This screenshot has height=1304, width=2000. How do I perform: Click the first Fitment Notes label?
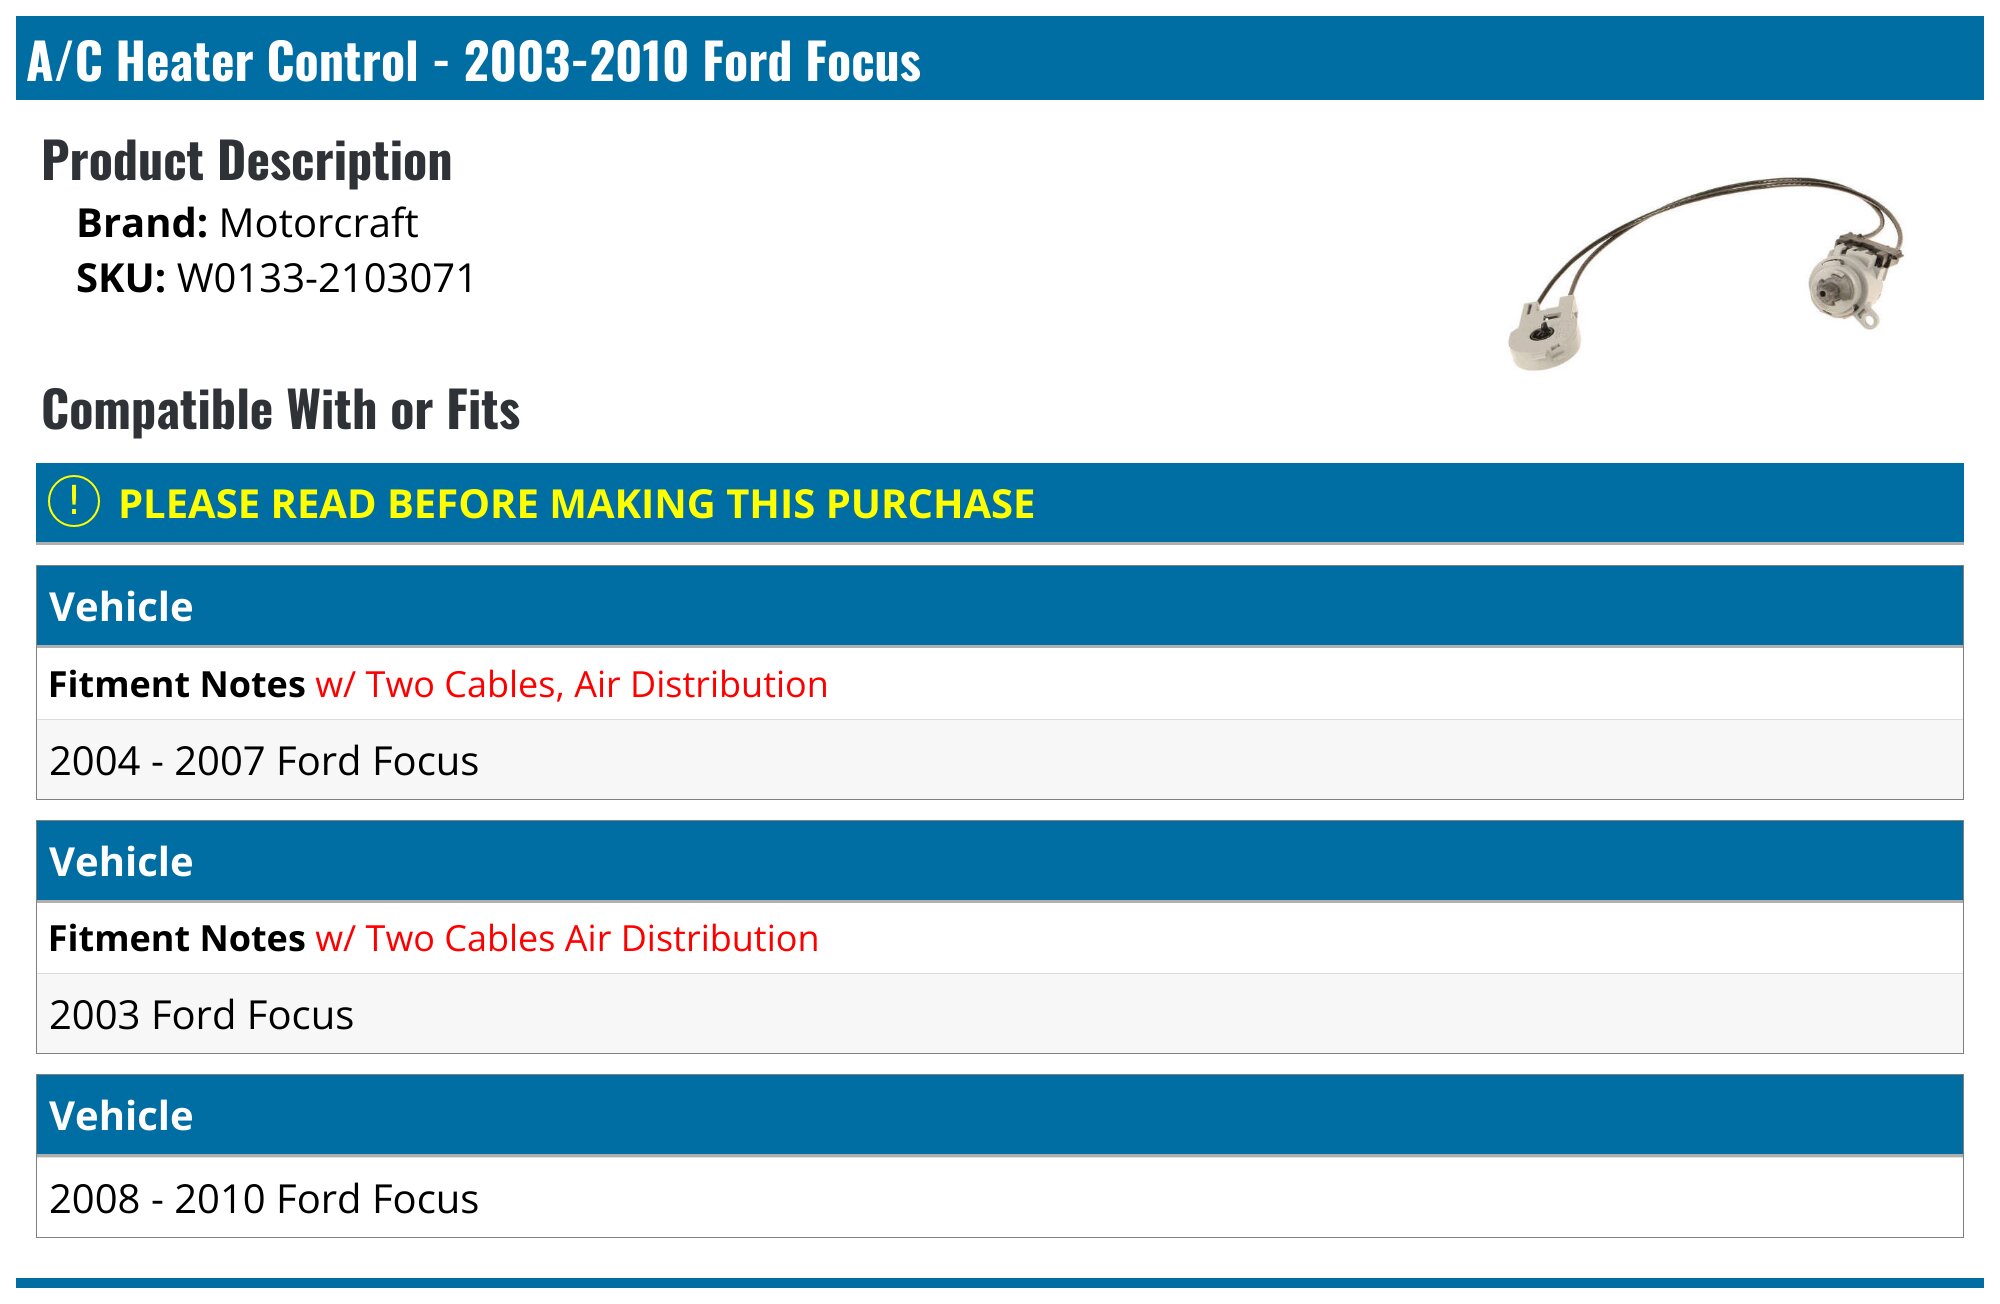177,684
